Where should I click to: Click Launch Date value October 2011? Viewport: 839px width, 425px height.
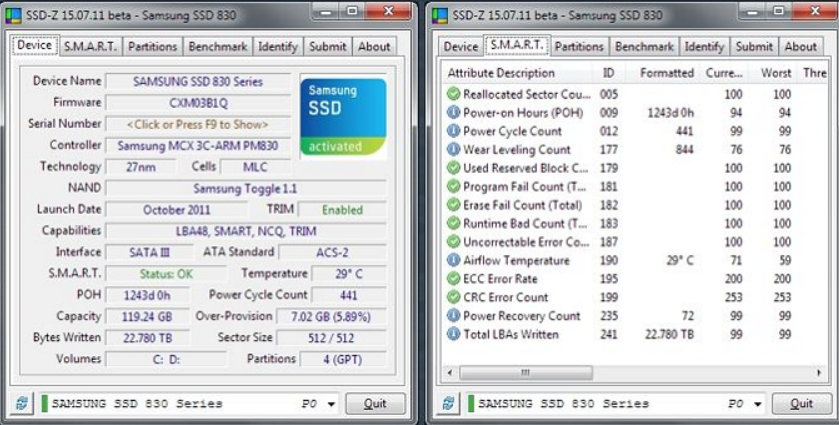pos(177,210)
